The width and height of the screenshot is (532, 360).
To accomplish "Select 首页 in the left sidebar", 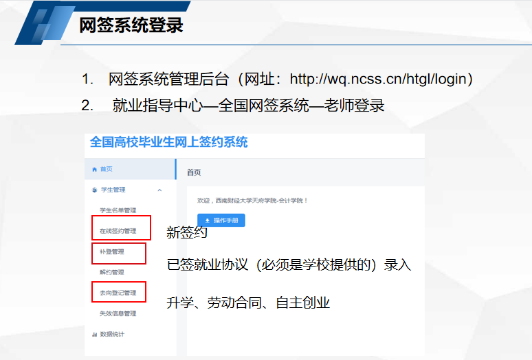I will [x=130, y=169].
